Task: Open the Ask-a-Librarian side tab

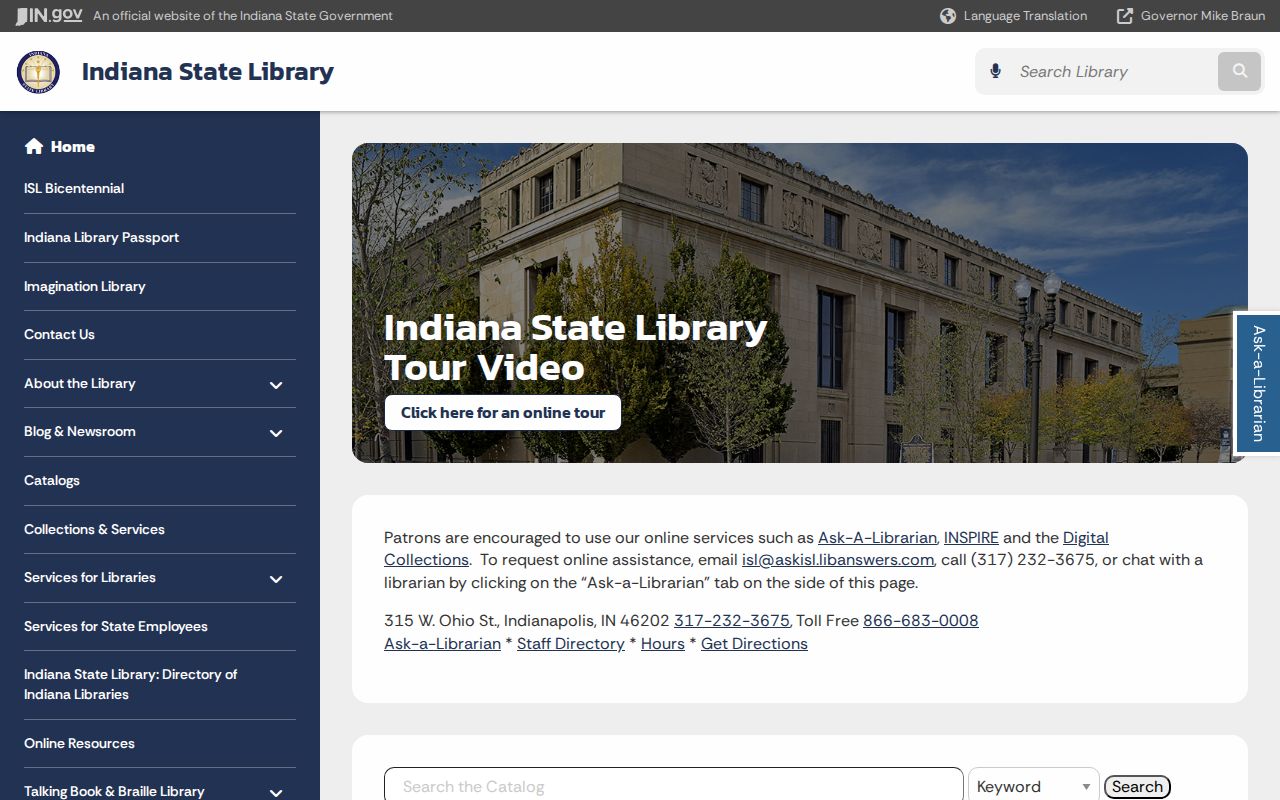Action: pyautogui.click(x=1258, y=384)
